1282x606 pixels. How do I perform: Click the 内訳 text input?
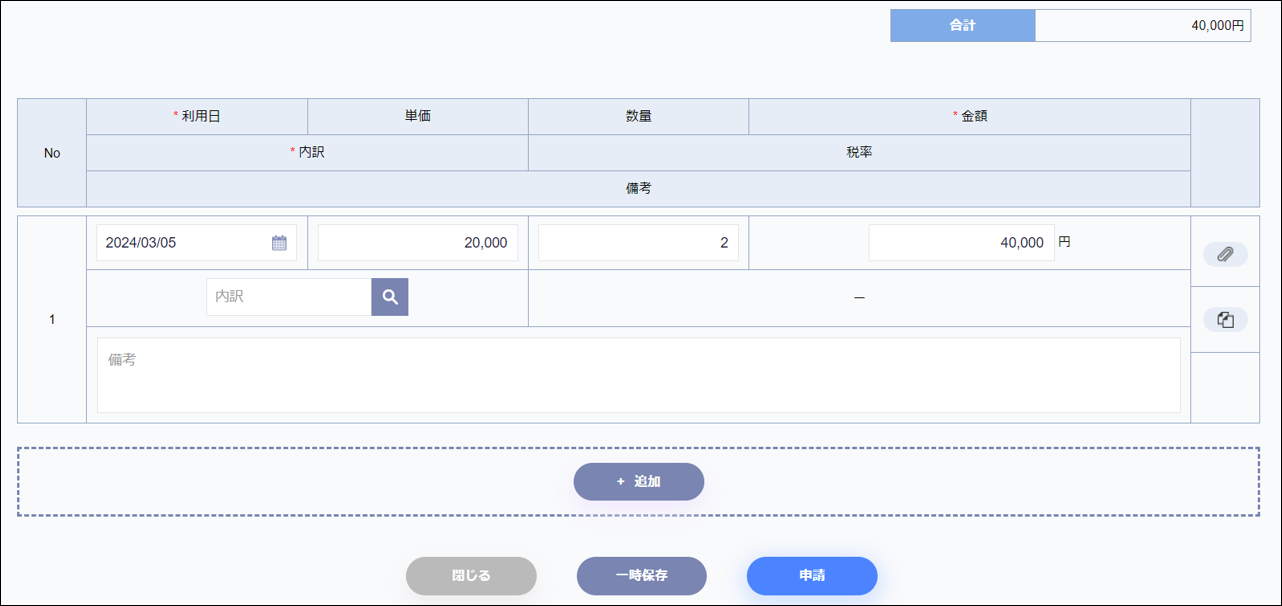pyautogui.click(x=289, y=297)
